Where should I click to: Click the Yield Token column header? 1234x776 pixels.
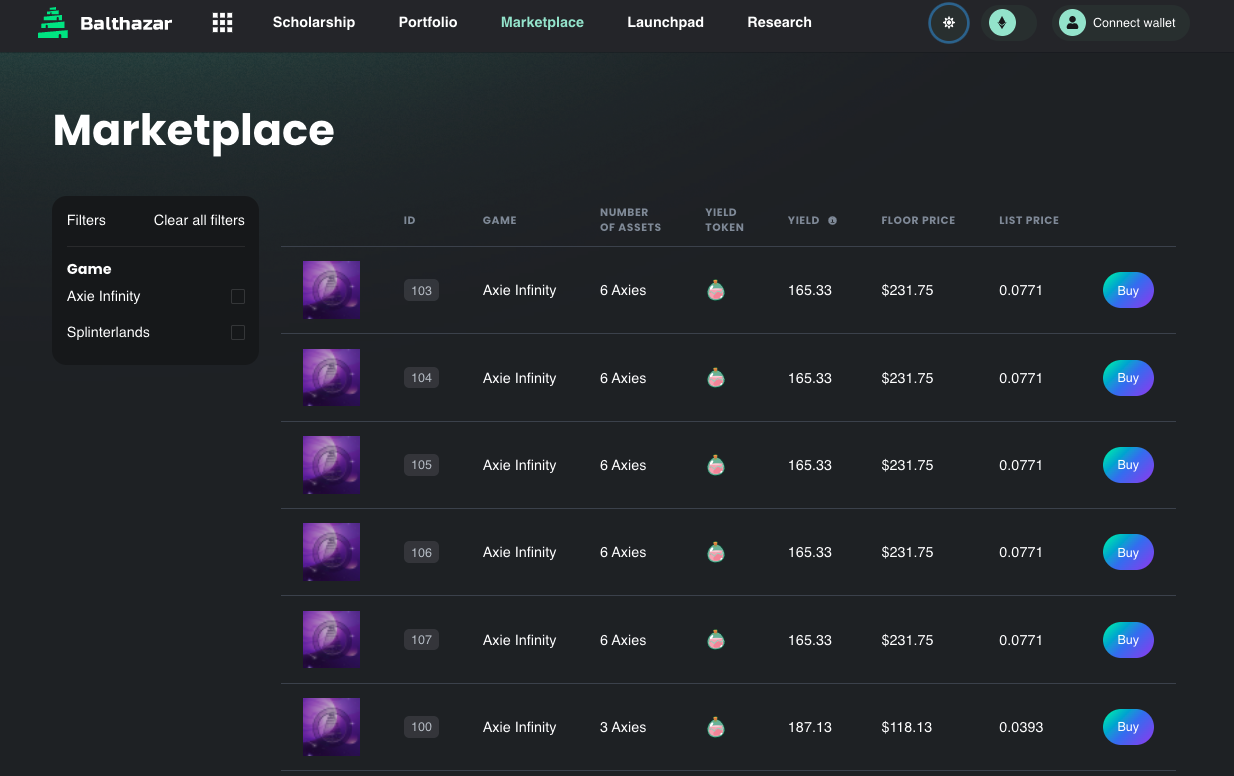pyautogui.click(x=725, y=220)
